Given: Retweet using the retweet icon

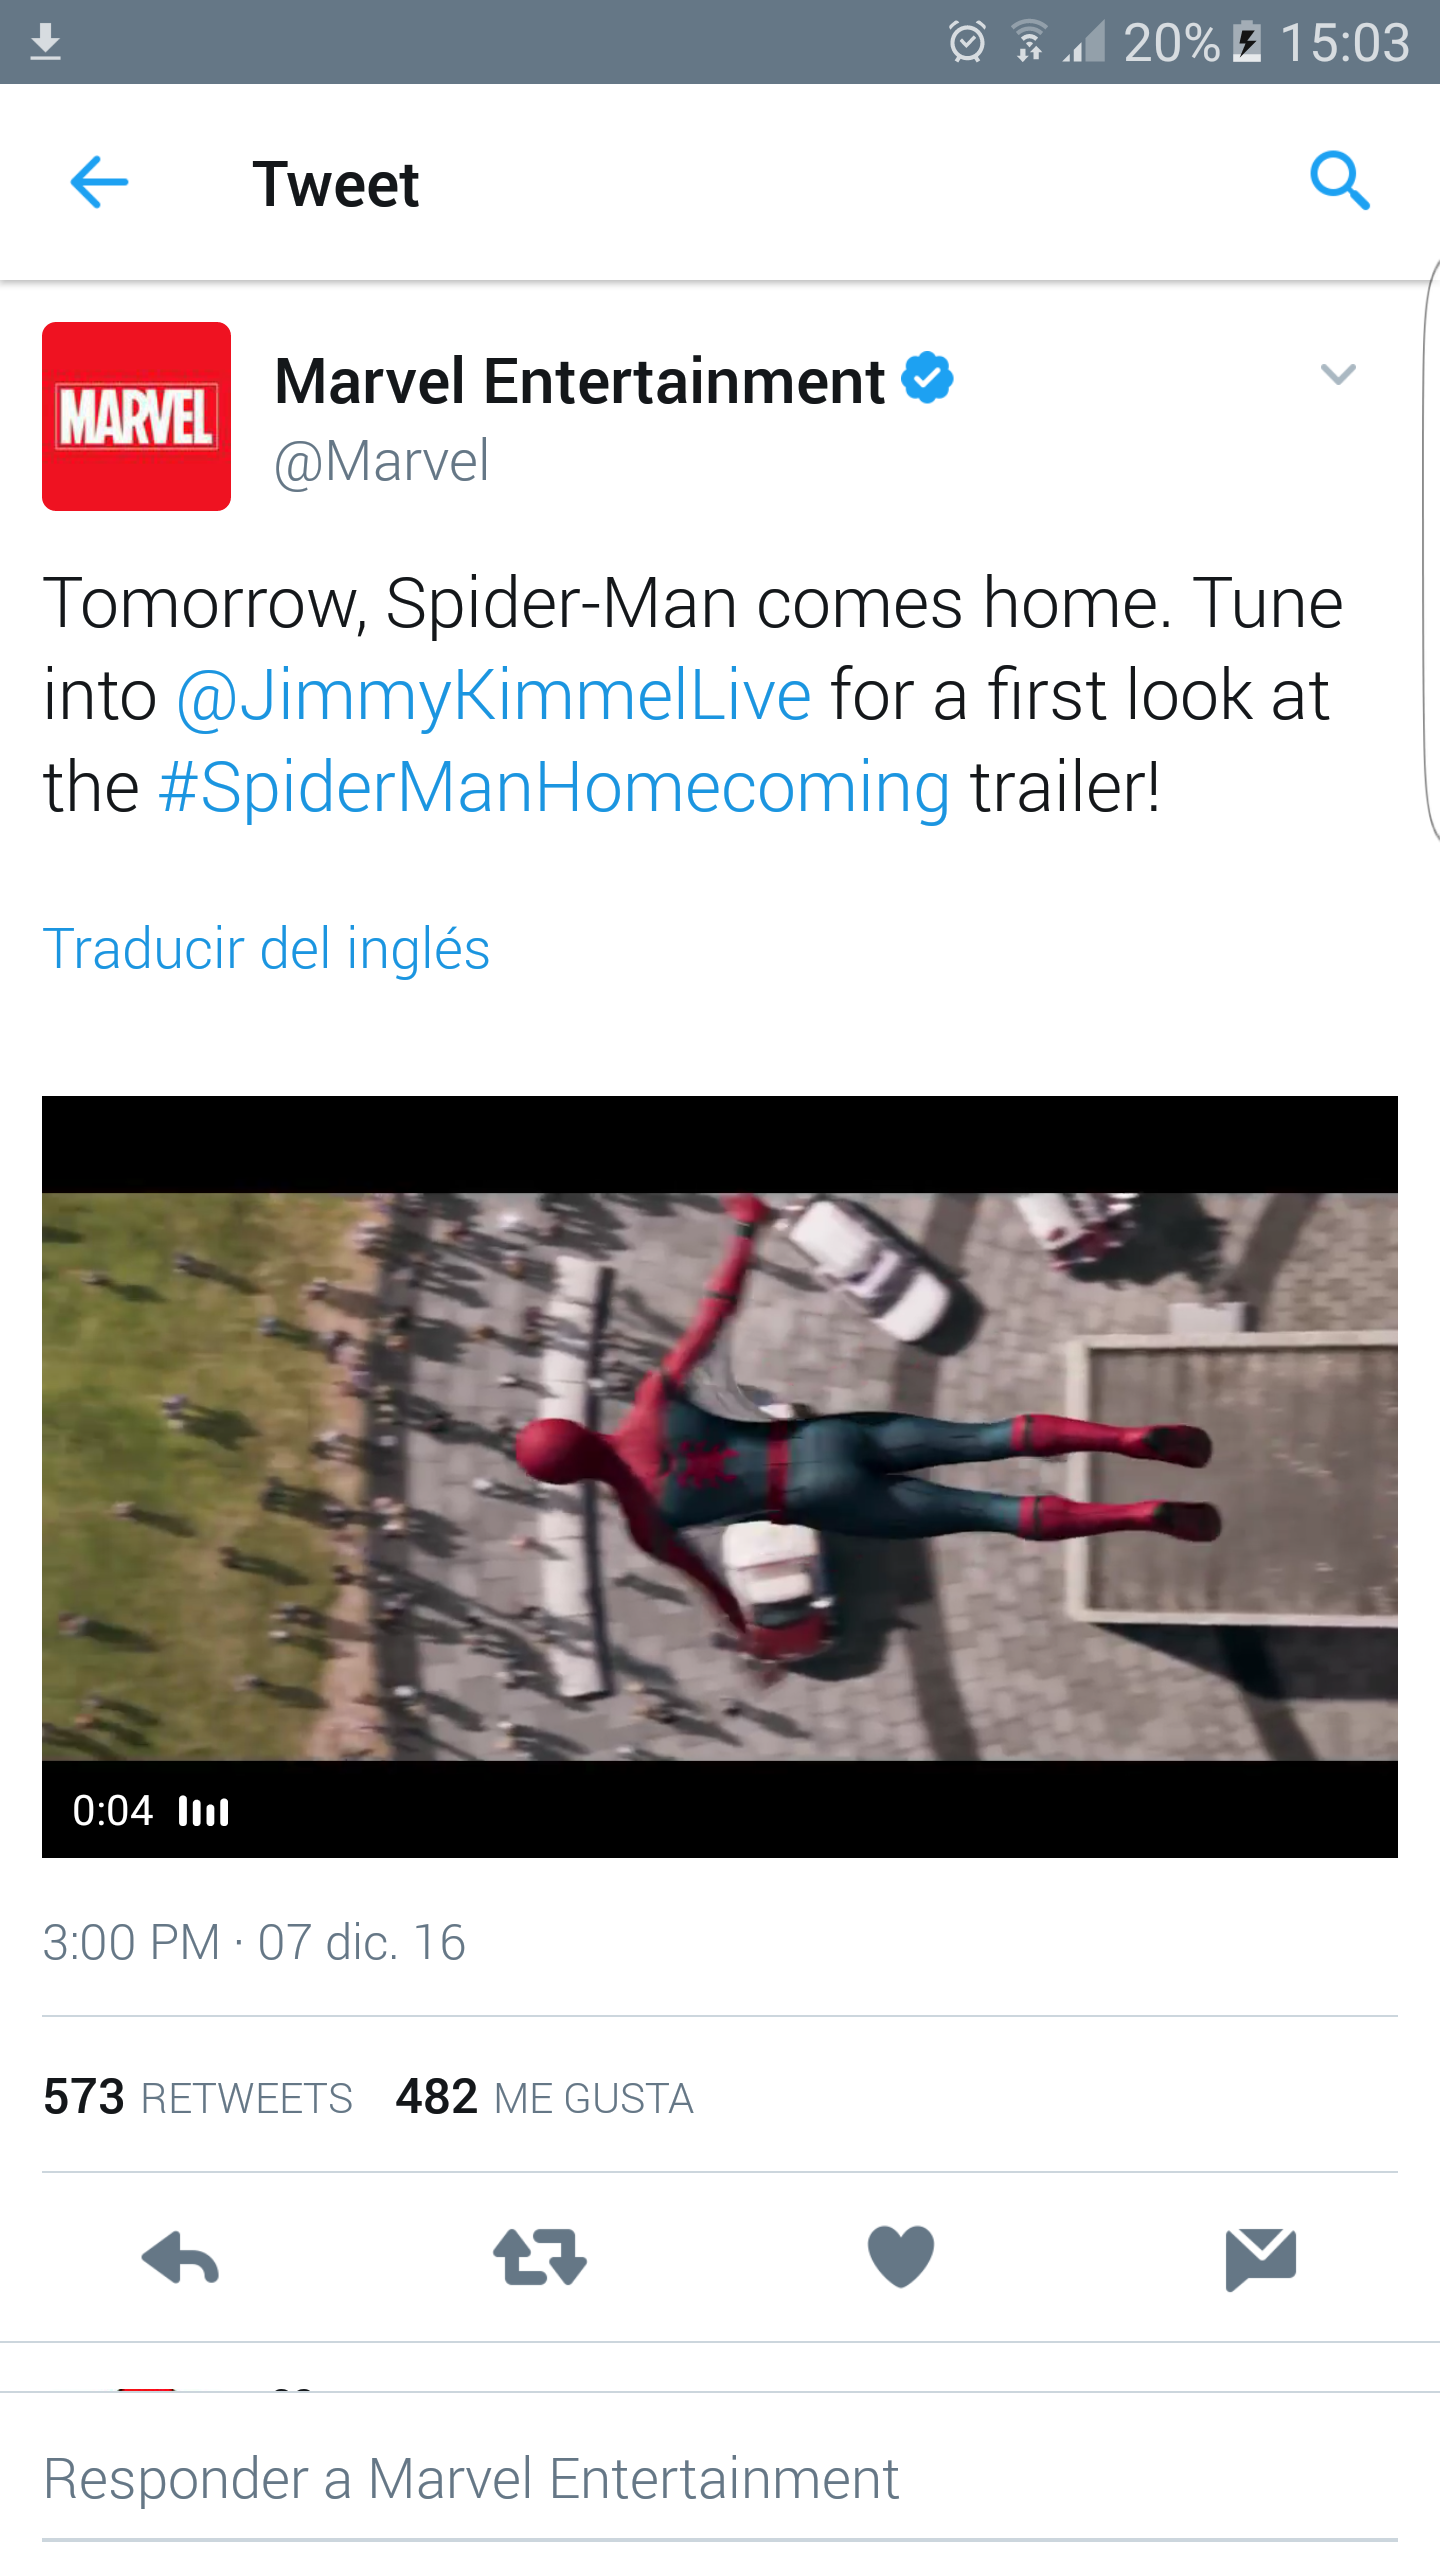Looking at the screenshot, I should pos(540,2258).
